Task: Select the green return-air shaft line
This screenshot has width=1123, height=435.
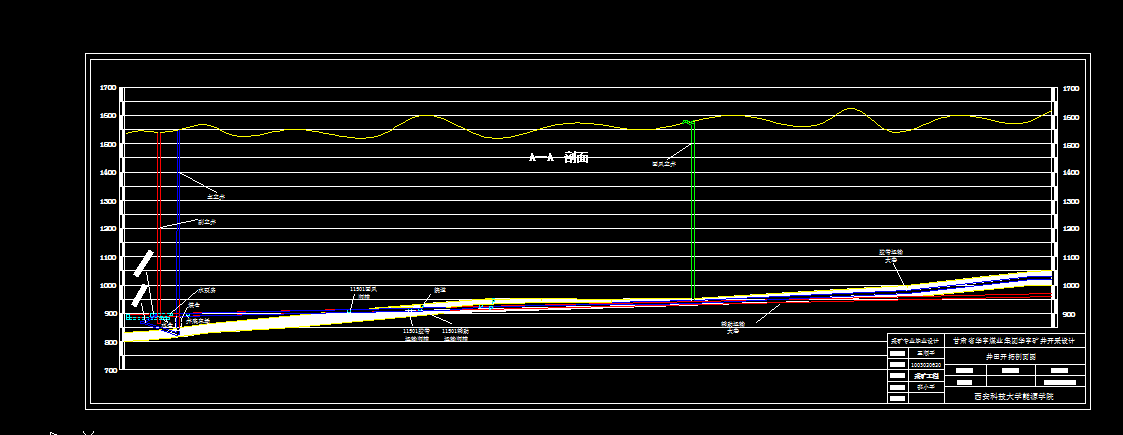Action: (x=693, y=209)
